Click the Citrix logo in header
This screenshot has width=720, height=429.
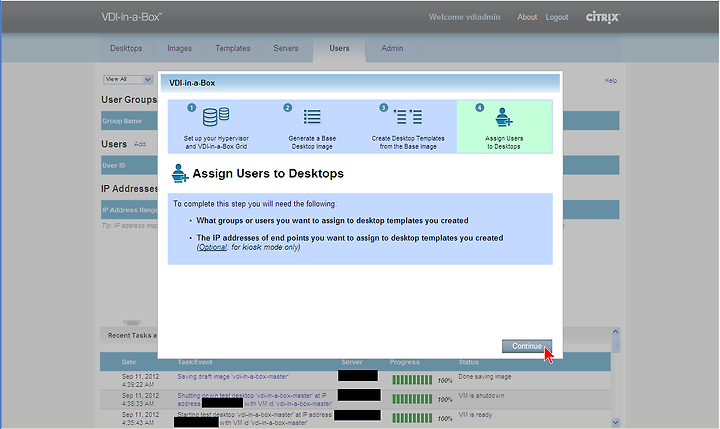(x=602, y=17)
